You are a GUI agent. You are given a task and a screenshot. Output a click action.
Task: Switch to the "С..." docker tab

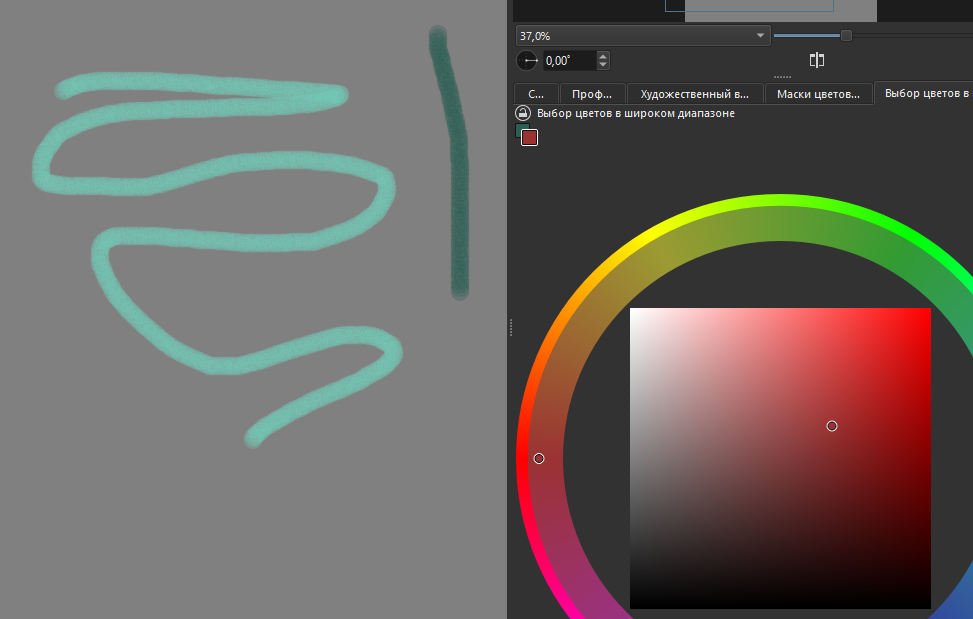click(x=536, y=94)
